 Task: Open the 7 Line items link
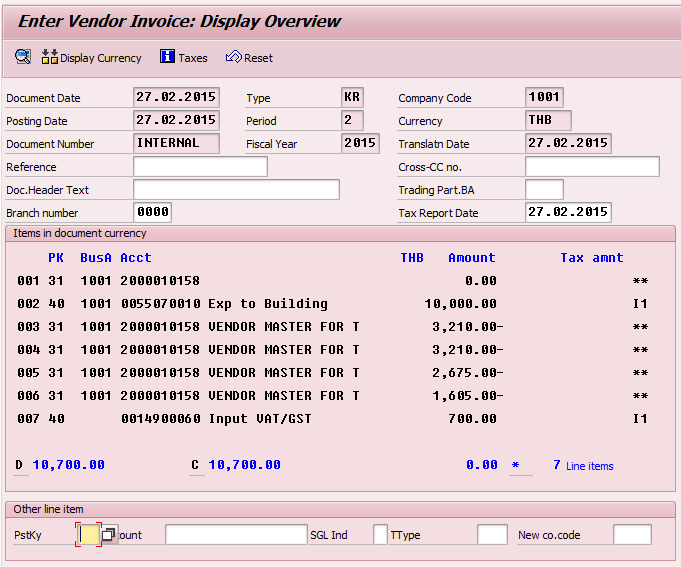[583, 465]
